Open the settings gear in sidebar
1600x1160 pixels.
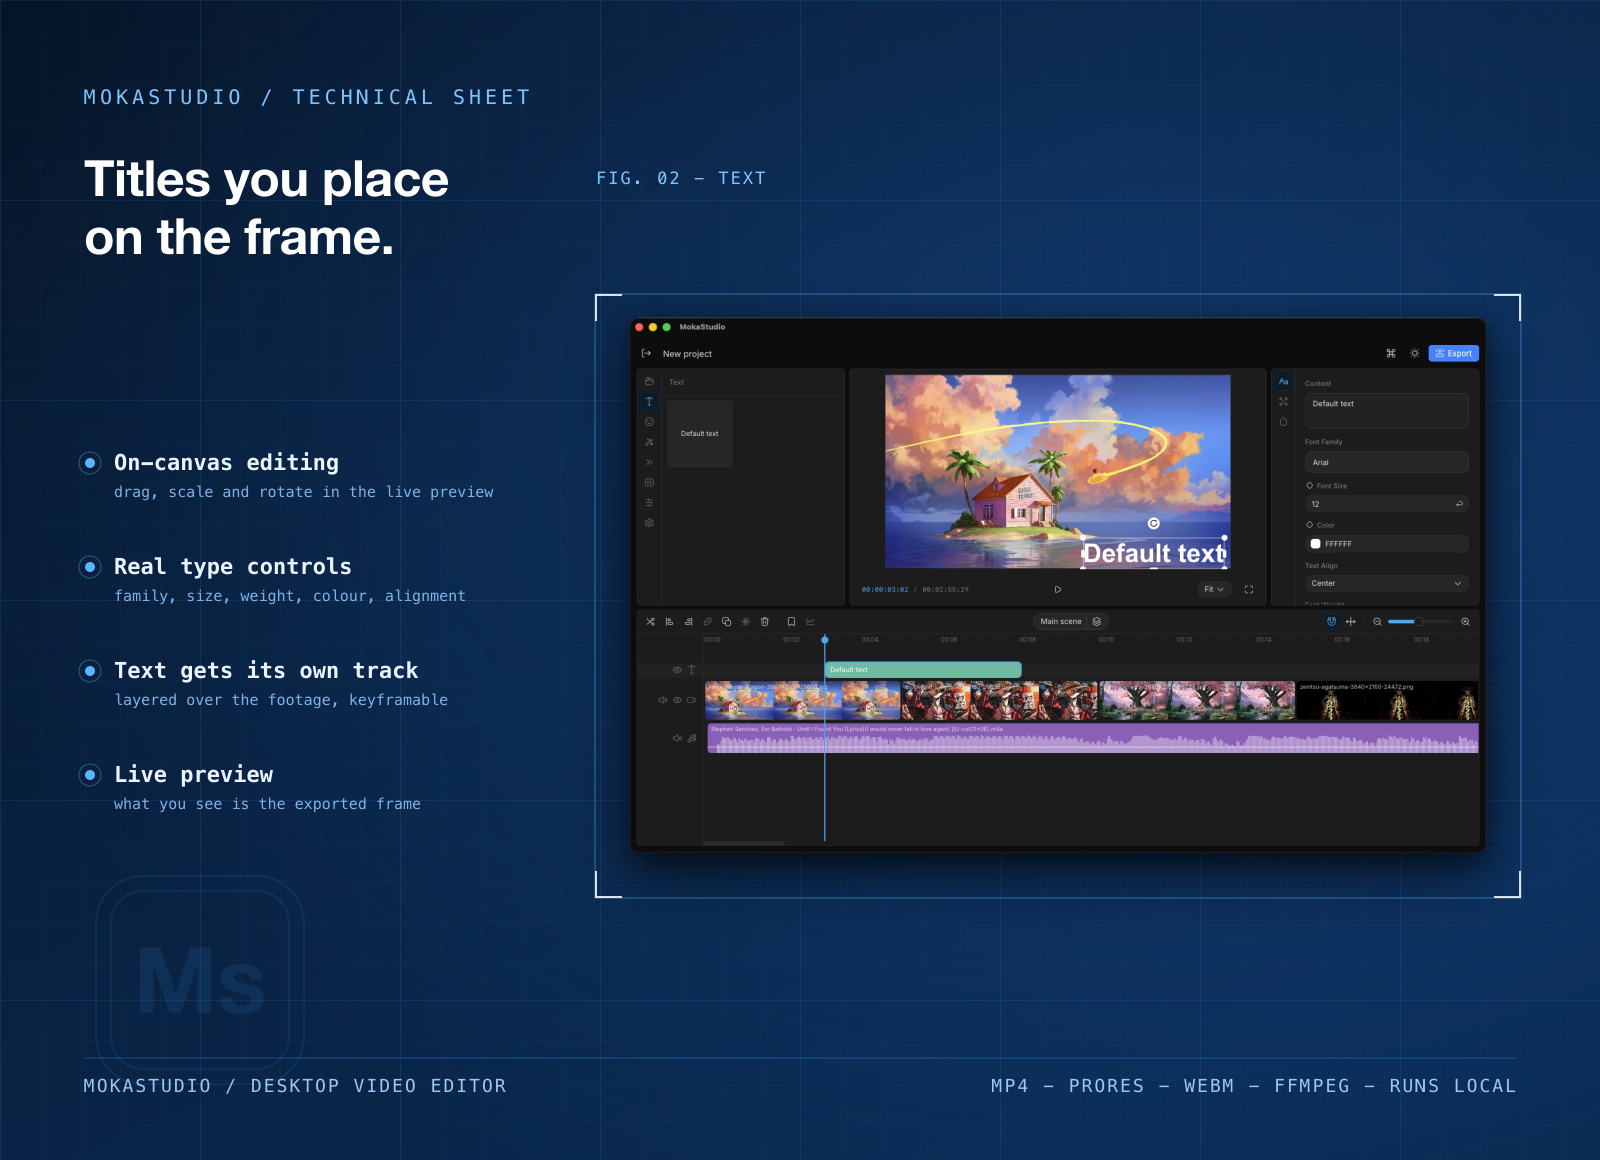click(x=649, y=523)
